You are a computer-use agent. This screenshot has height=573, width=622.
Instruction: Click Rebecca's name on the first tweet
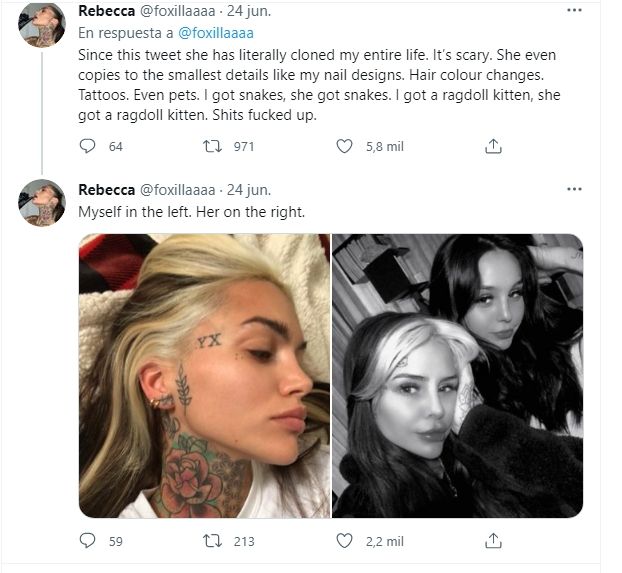pyautogui.click(x=106, y=11)
